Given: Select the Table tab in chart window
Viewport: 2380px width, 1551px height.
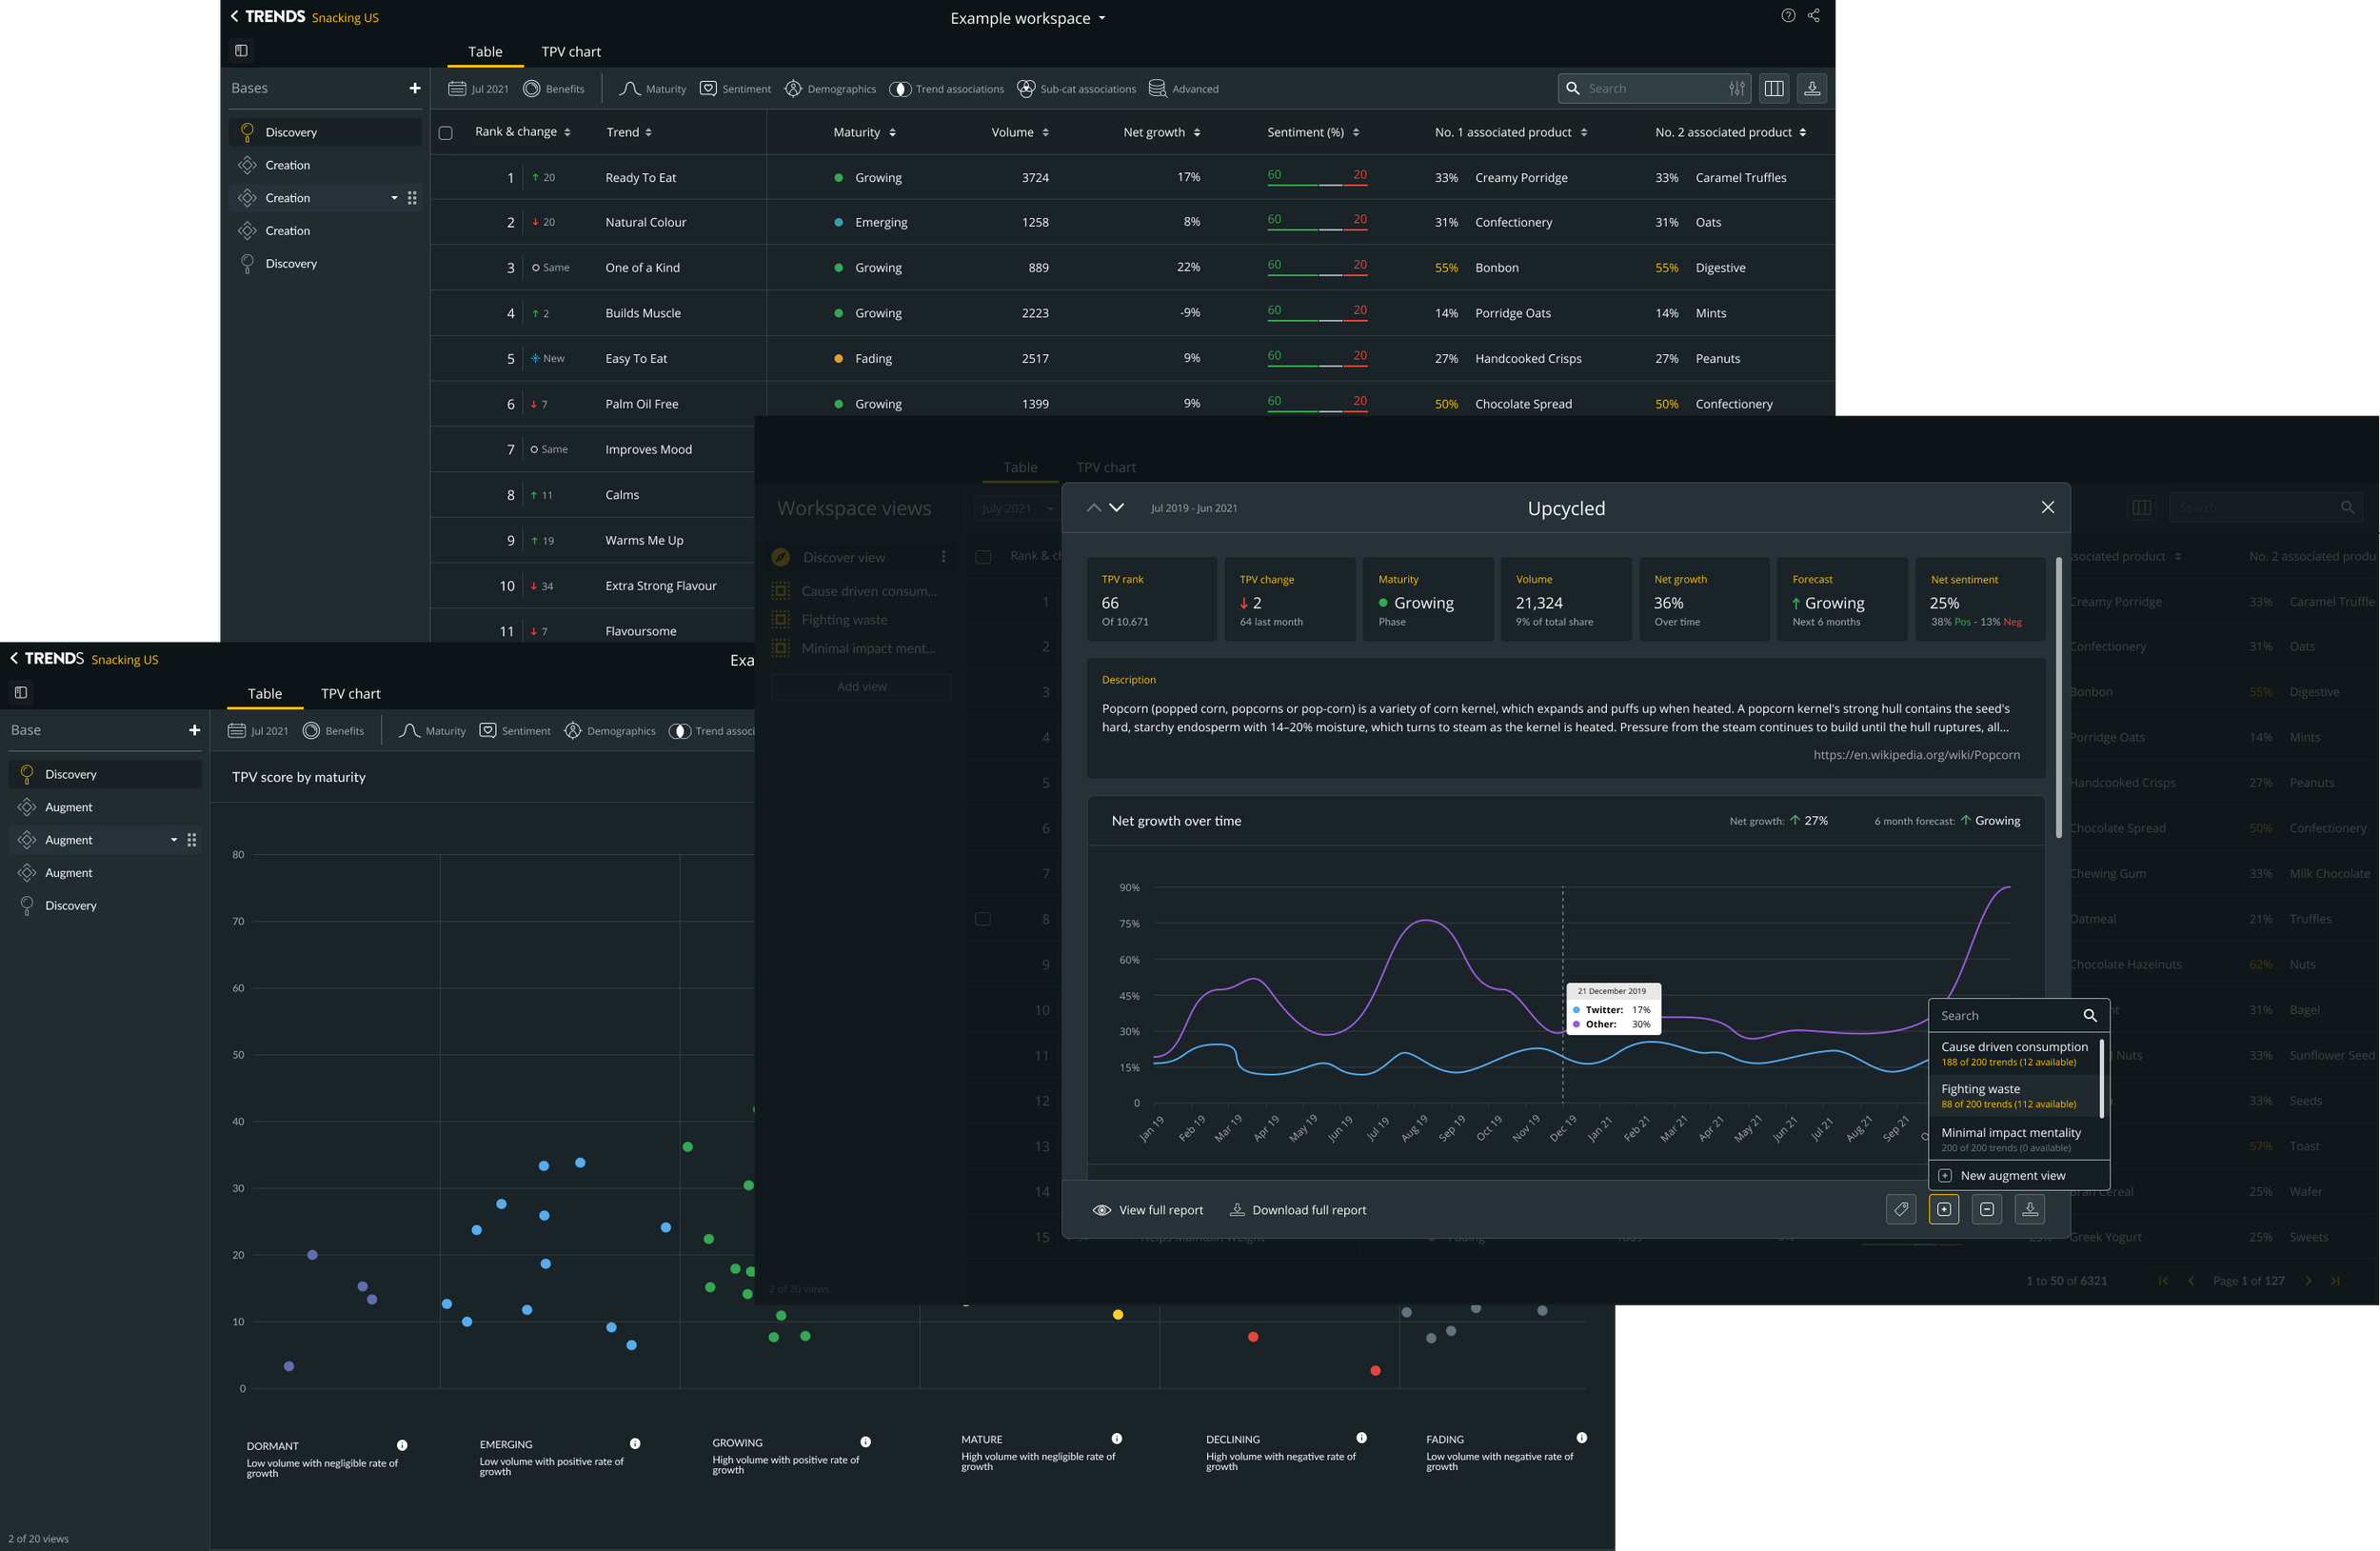Looking at the screenshot, I should [265, 693].
